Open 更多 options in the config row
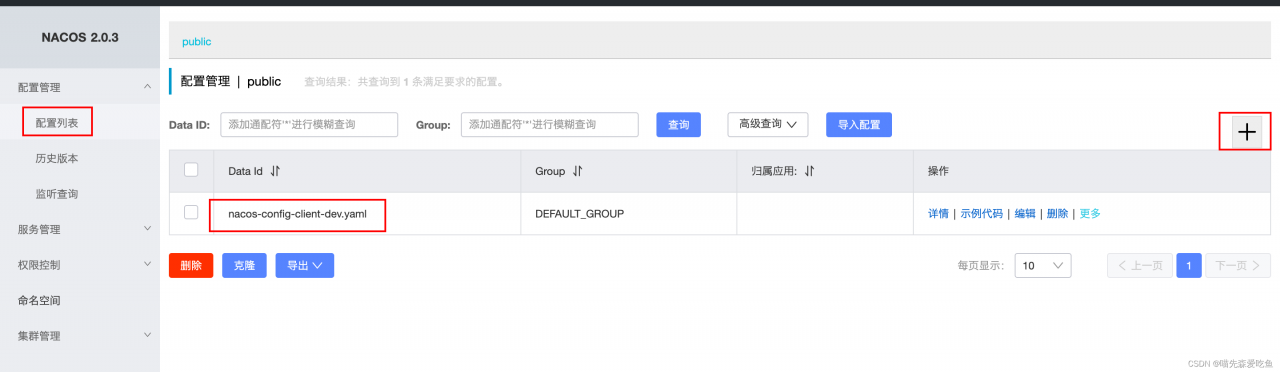 click(1090, 213)
